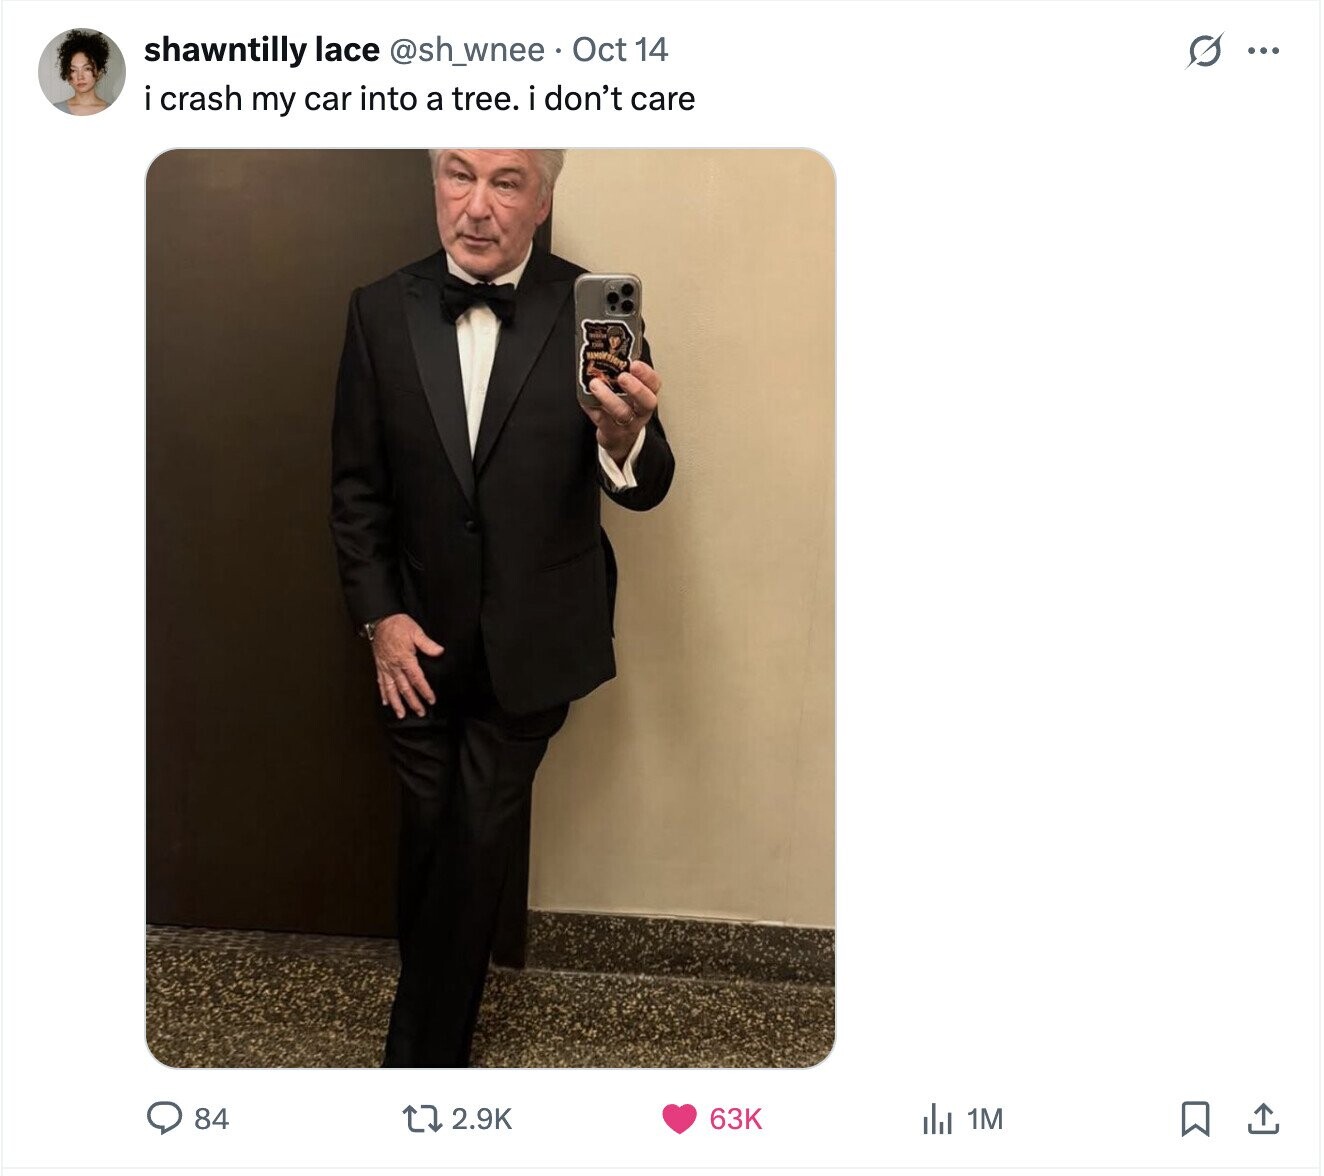
Task: Click the Grok slashed-circle icon
Action: (1204, 50)
